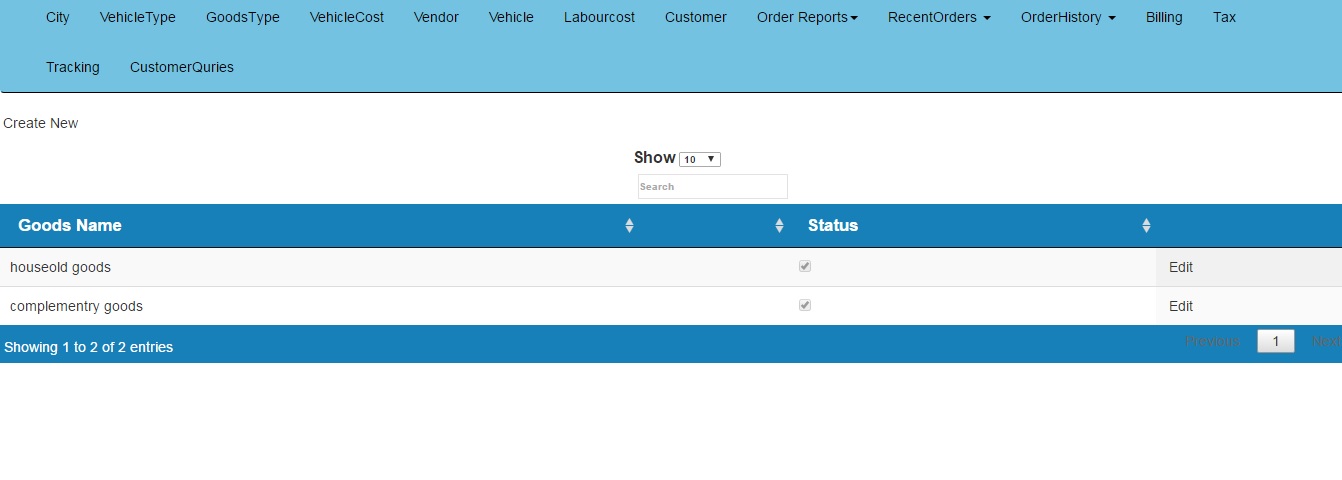Open the VehicleCost menu item
The image size is (1342, 480).
coord(347,17)
